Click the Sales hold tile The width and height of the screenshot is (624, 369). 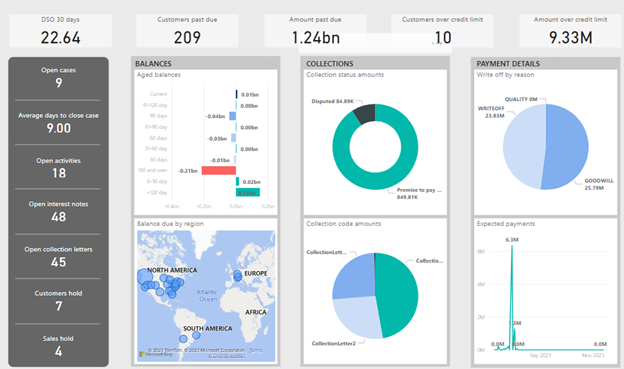pos(58,345)
